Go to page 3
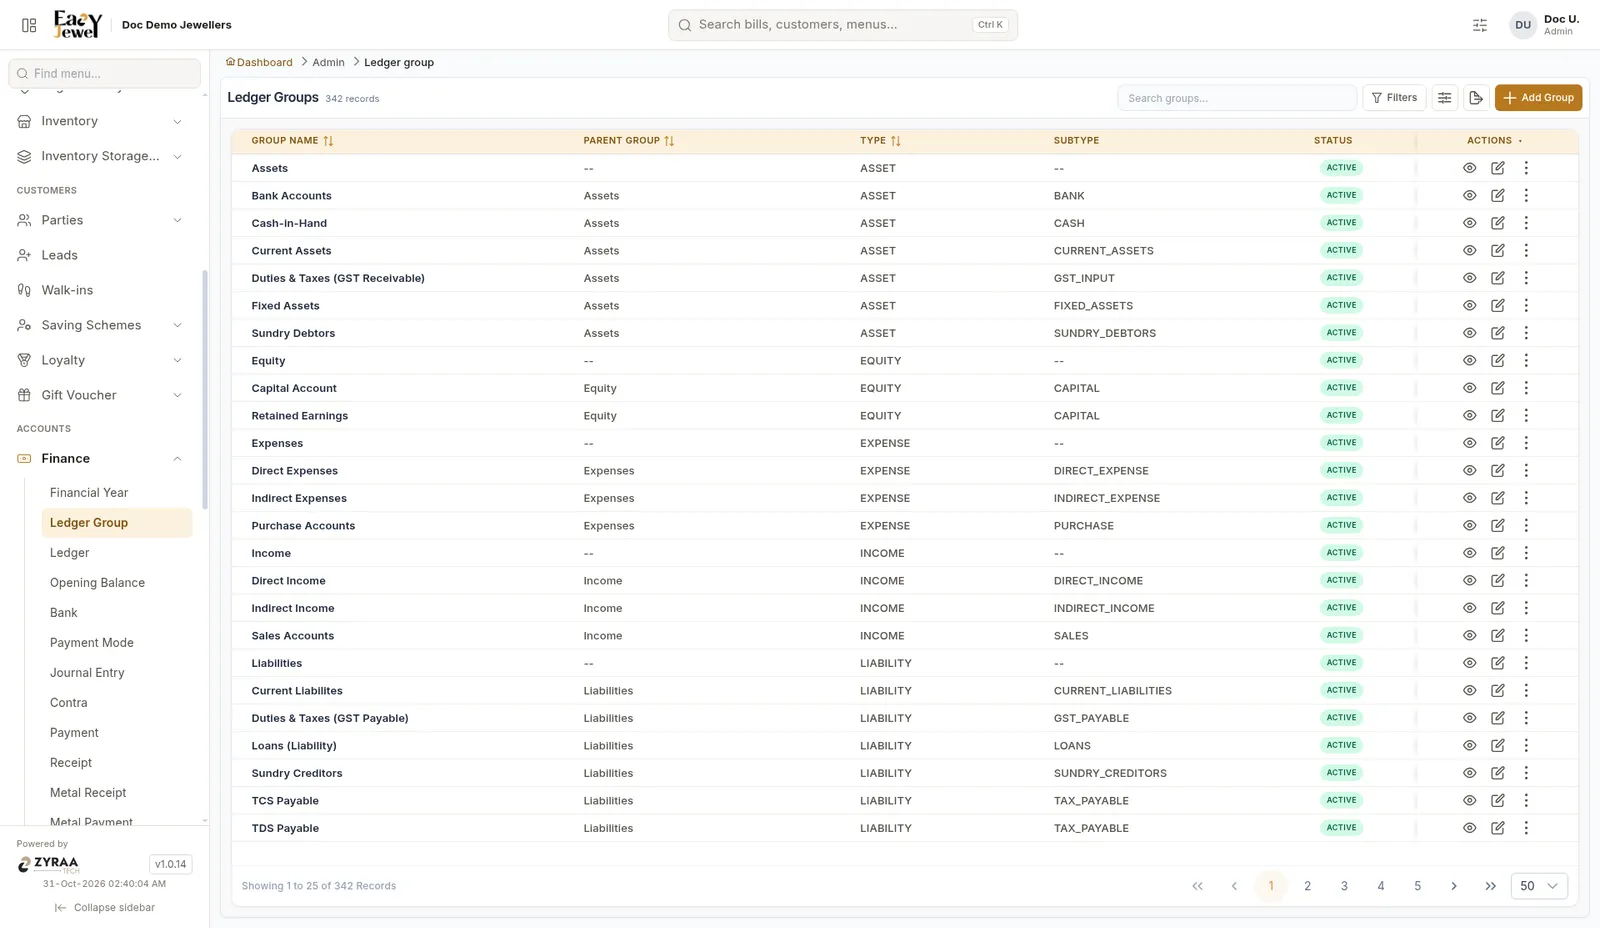 [x=1344, y=886]
